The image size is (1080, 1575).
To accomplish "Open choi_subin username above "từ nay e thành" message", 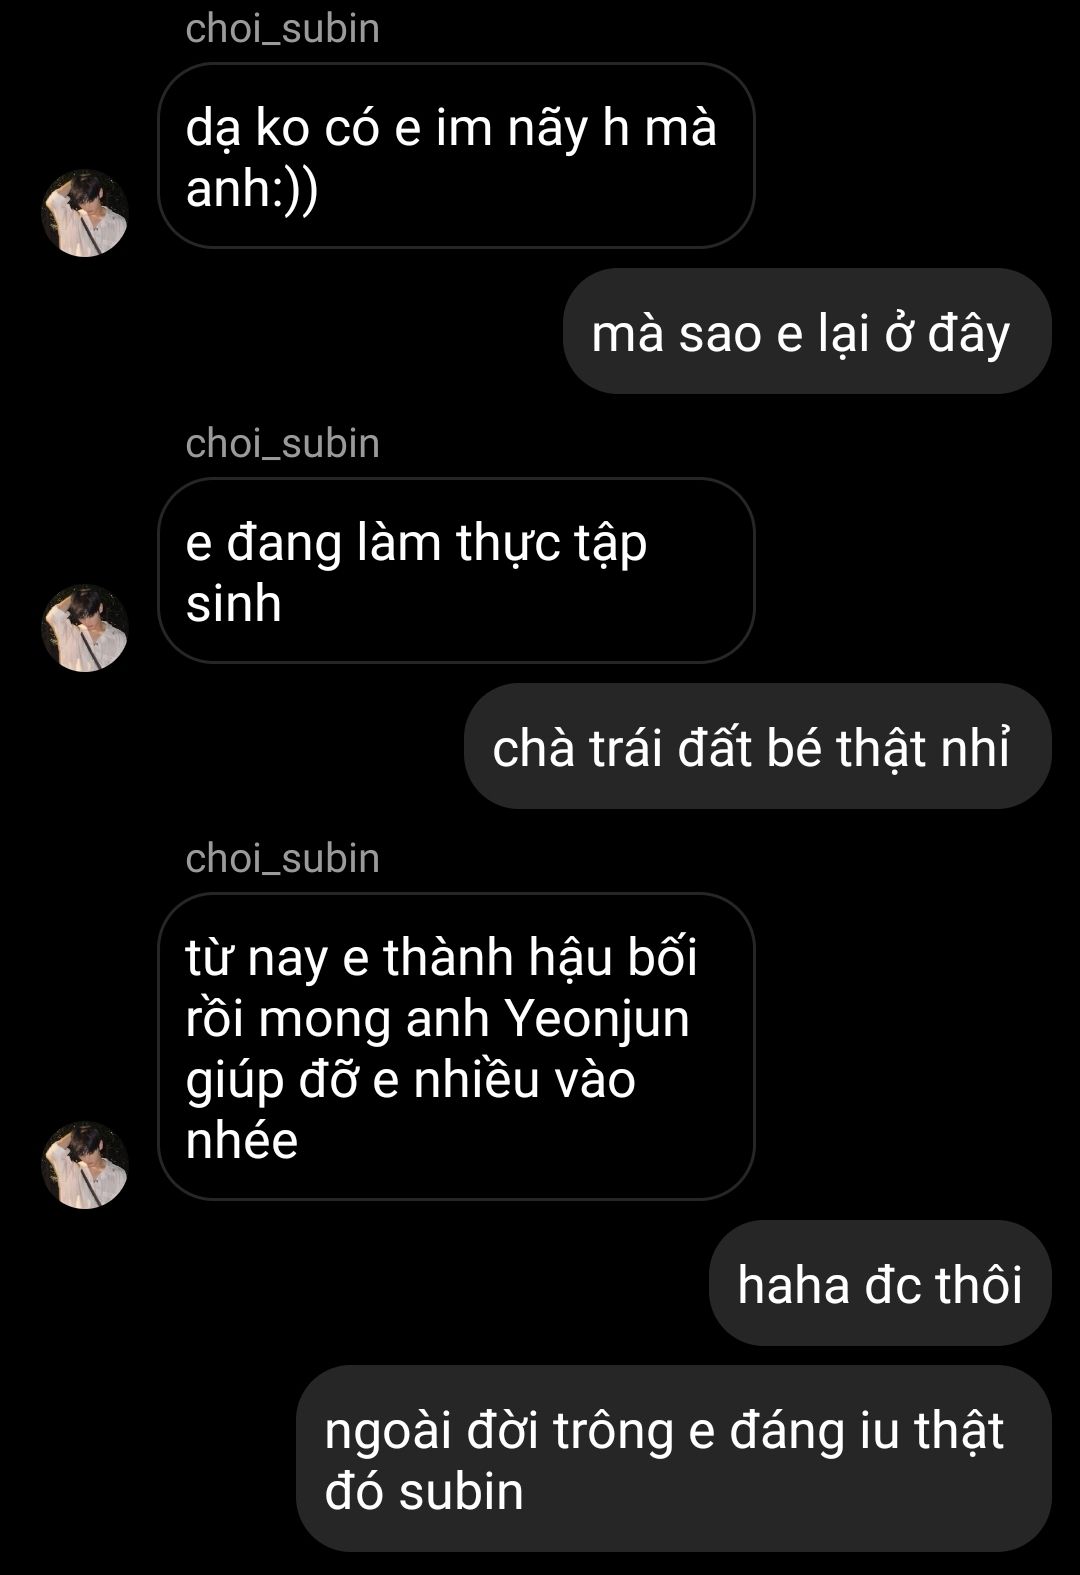I will 283,858.
